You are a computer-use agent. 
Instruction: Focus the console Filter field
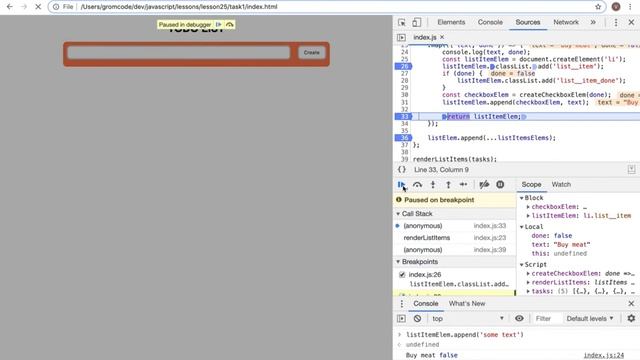(x=547, y=318)
